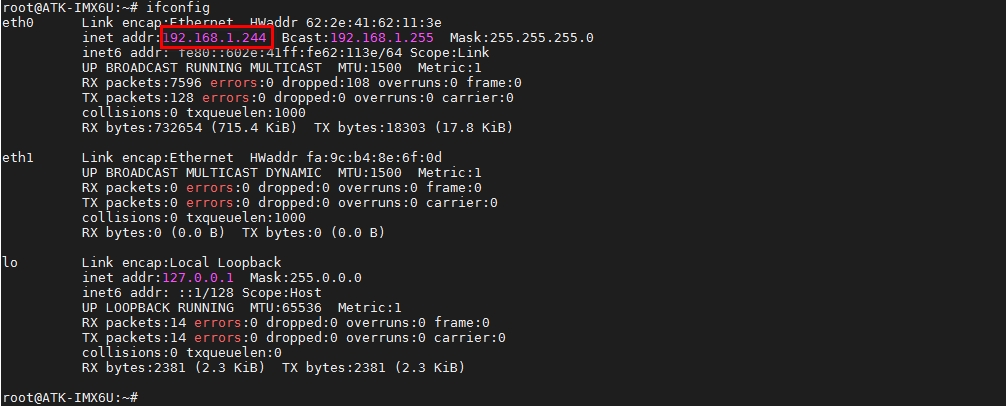
Task: Click the broadcast address 192.168.1.255
Action: (385, 38)
